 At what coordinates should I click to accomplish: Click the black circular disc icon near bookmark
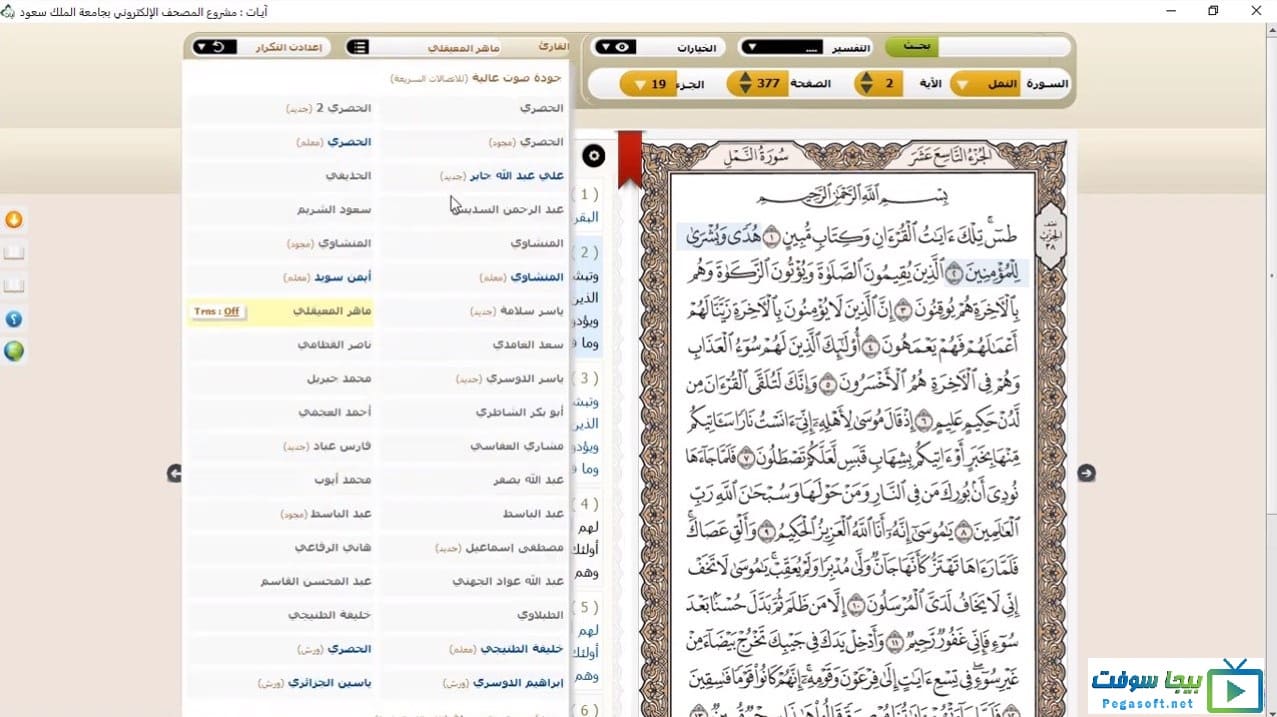pos(594,155)
